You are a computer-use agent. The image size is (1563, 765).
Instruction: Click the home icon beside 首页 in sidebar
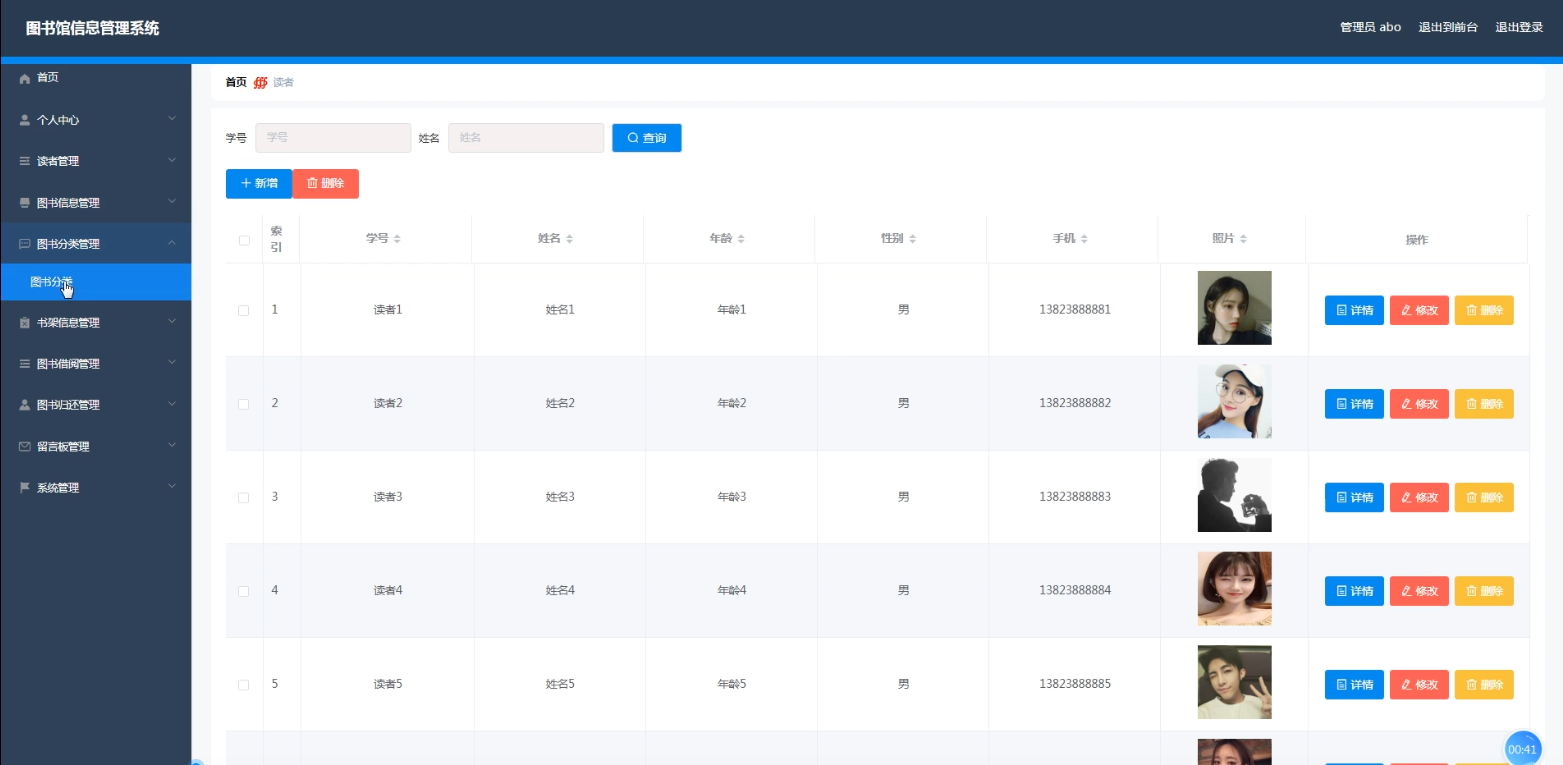[x=25, y=78]
